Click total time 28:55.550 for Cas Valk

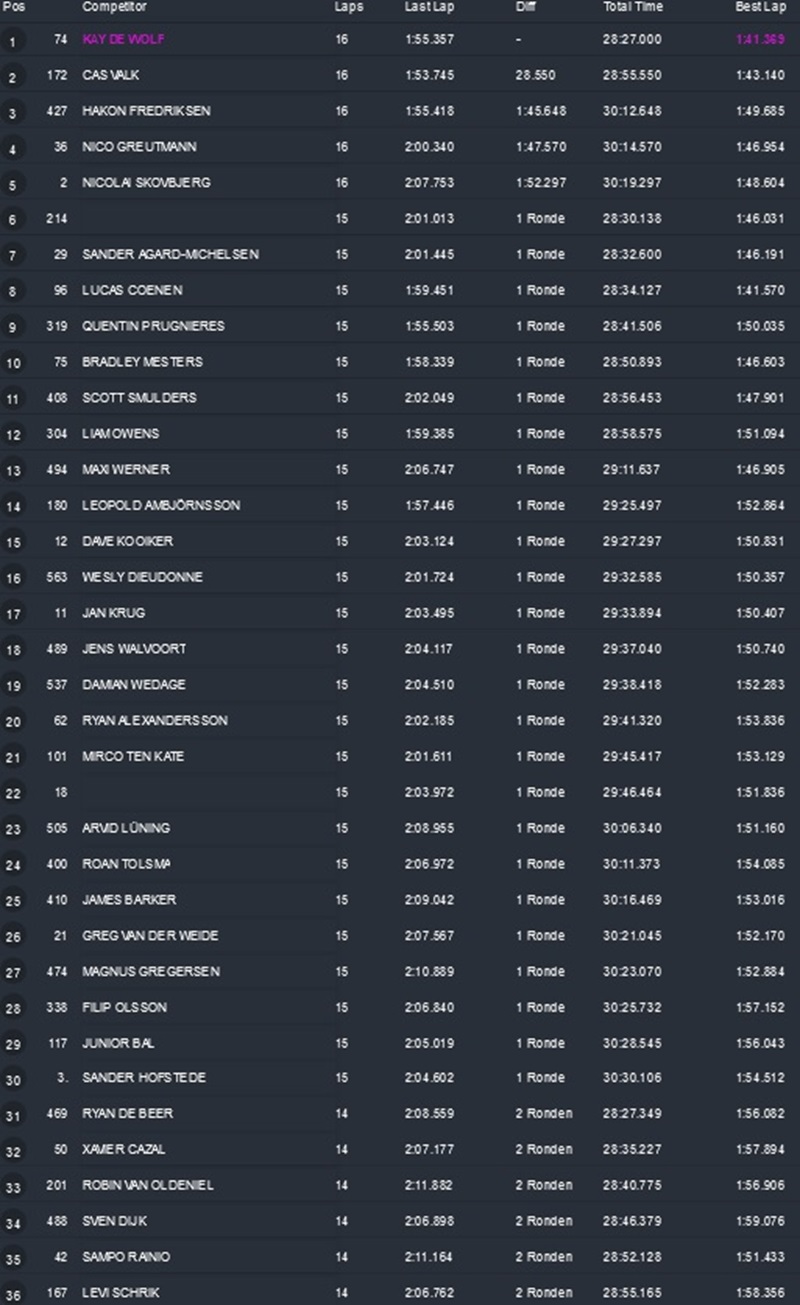(x=632, y=75)
